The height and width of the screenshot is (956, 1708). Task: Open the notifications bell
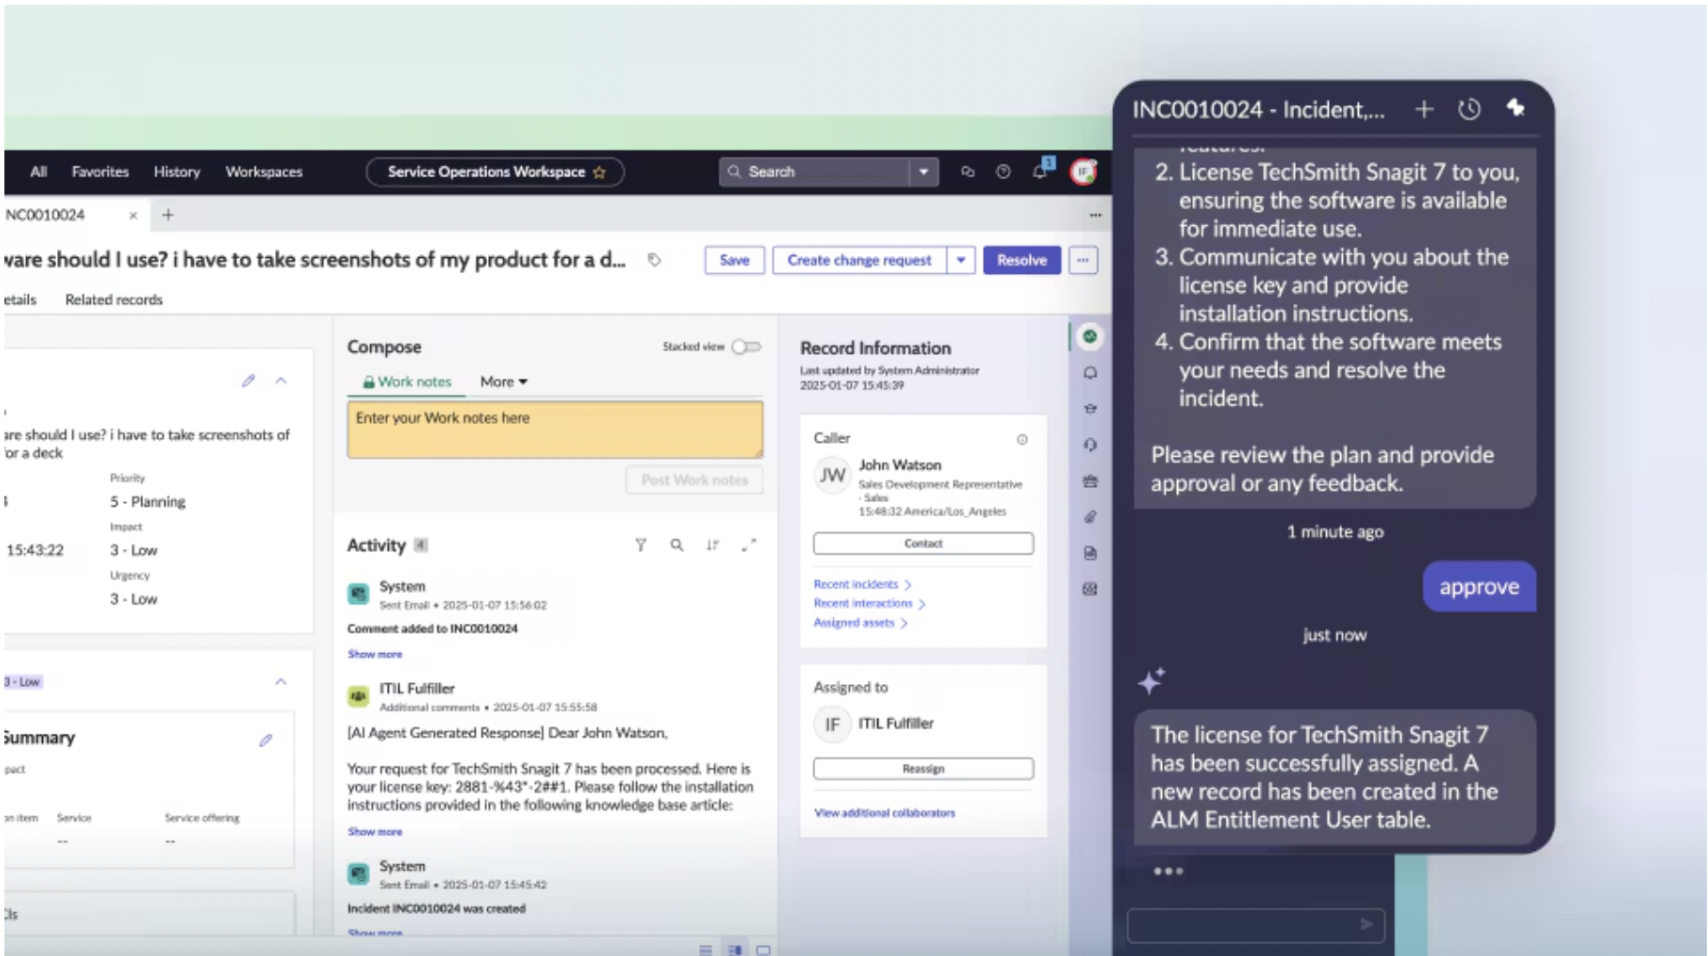1040,171
